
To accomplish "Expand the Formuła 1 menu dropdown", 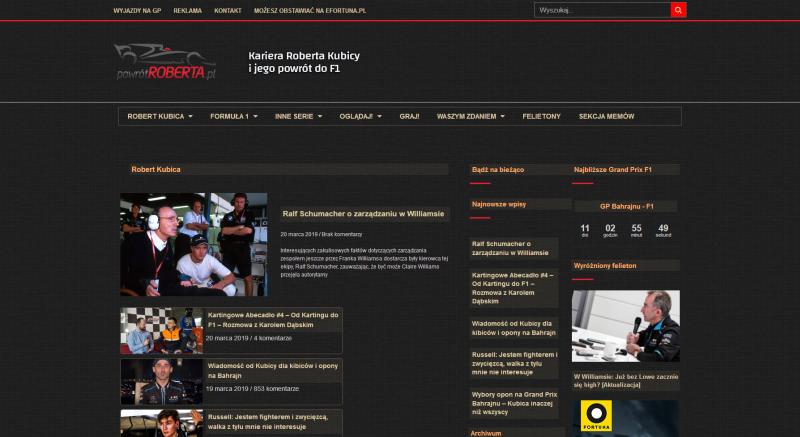I will [234, 116].
